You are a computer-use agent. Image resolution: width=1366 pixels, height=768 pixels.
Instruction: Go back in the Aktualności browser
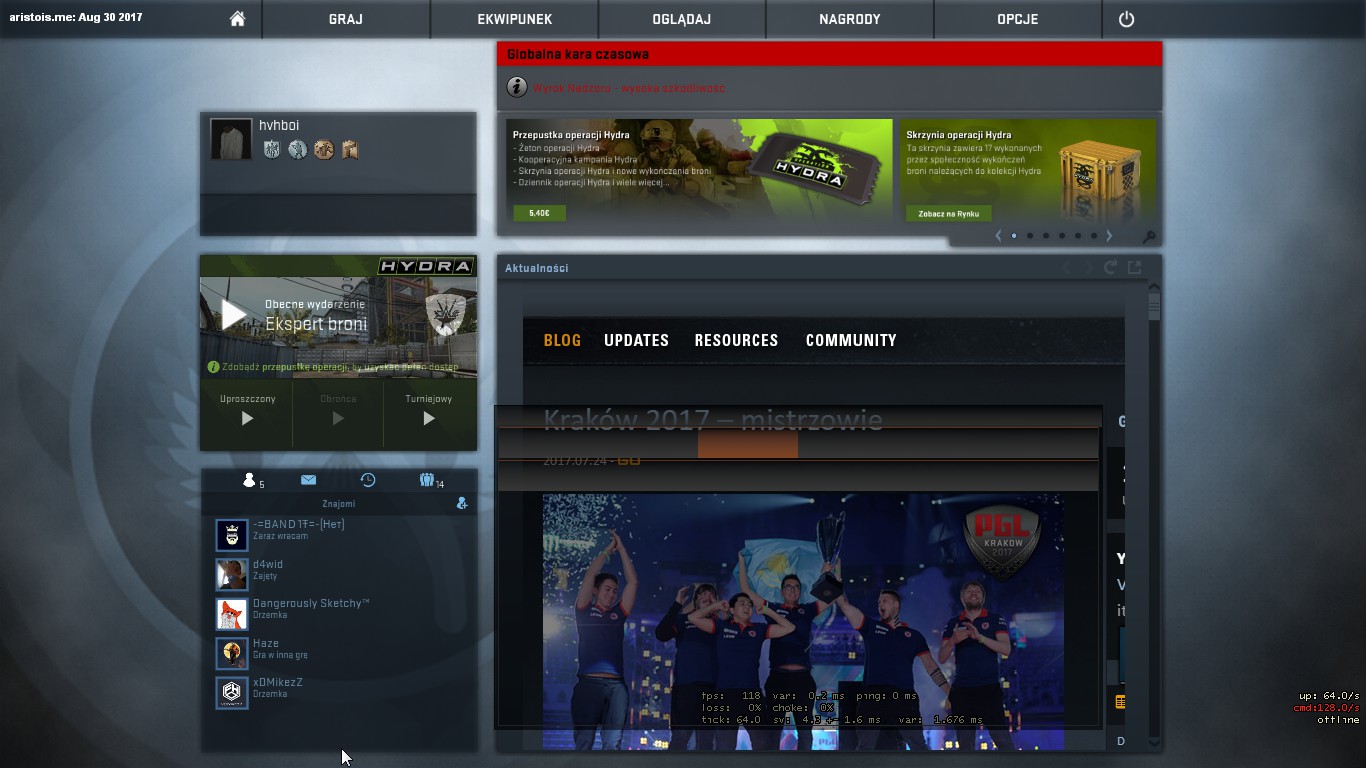pos(1066,267)
